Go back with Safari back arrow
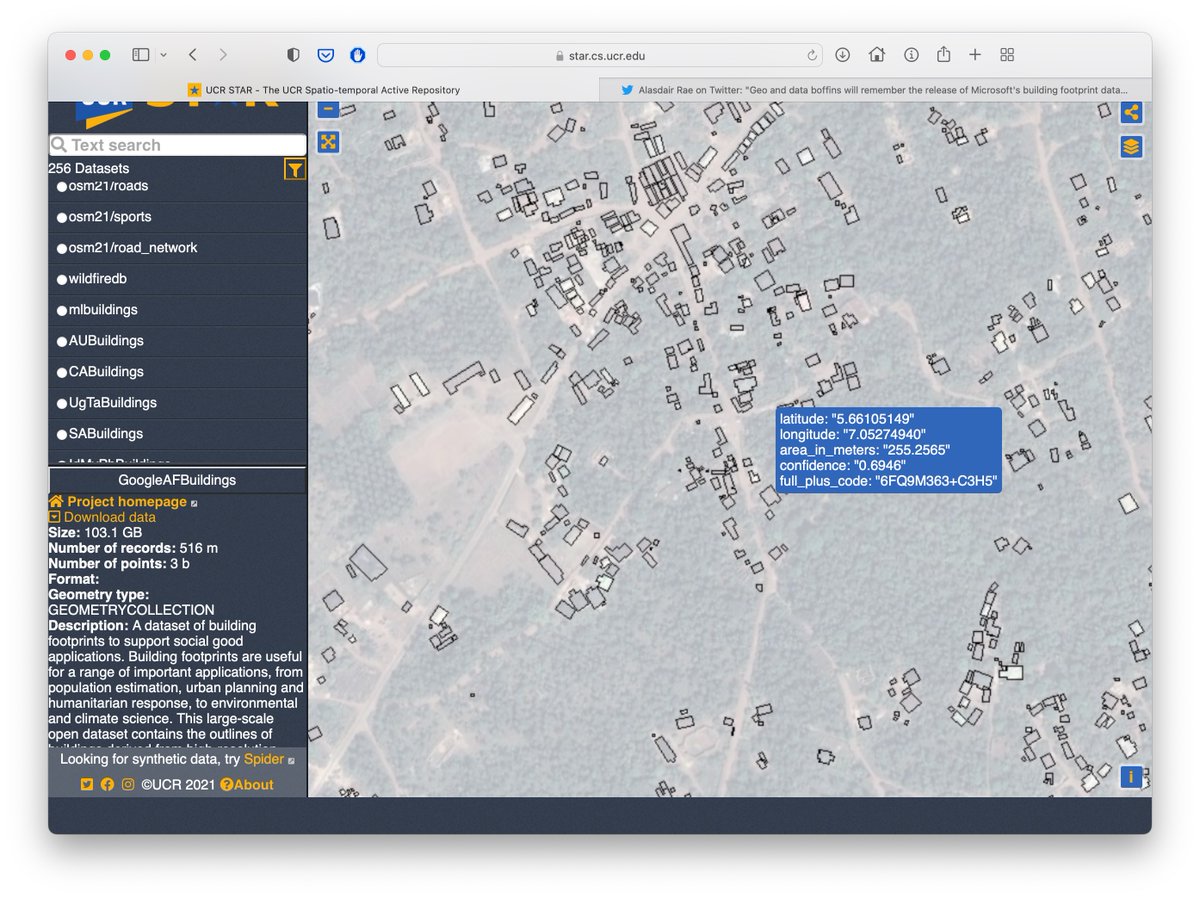The image size is (1200, 898). tap(193, 55)
